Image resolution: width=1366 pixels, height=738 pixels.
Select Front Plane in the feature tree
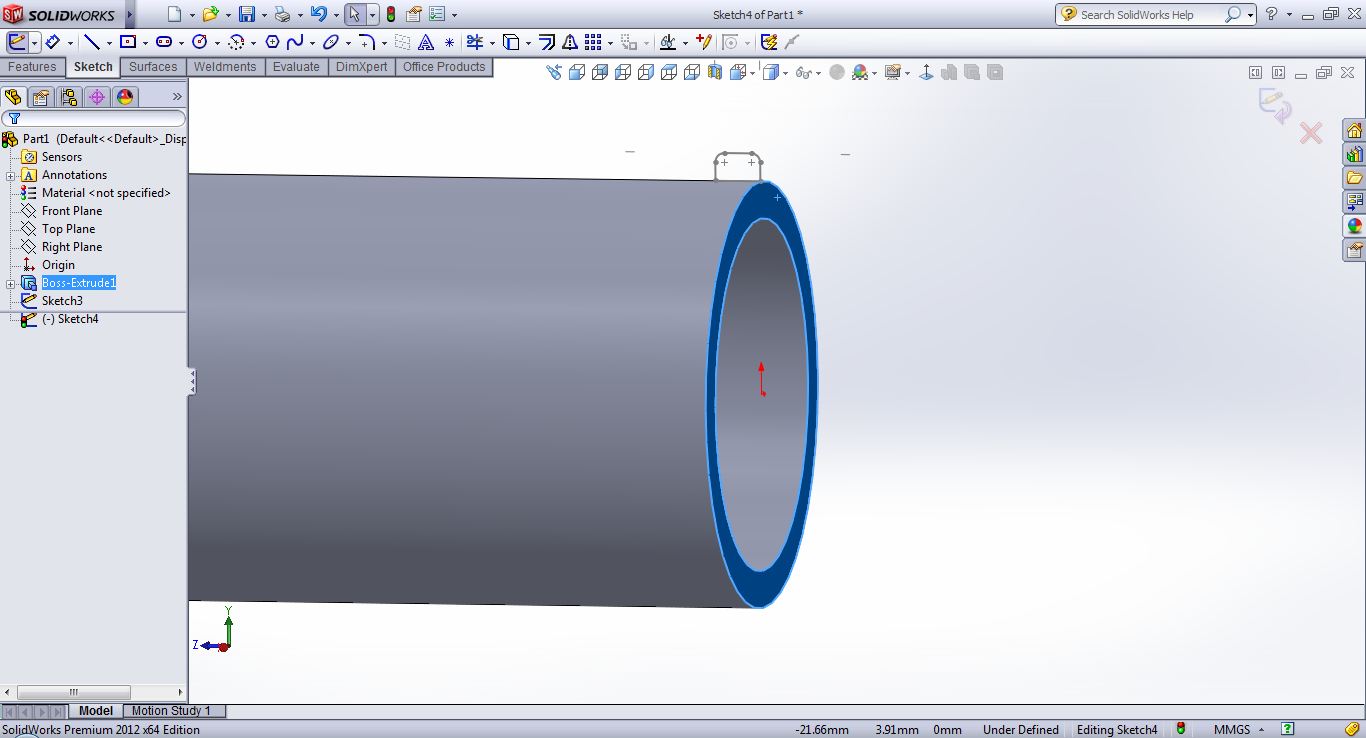tap(72, 211)
